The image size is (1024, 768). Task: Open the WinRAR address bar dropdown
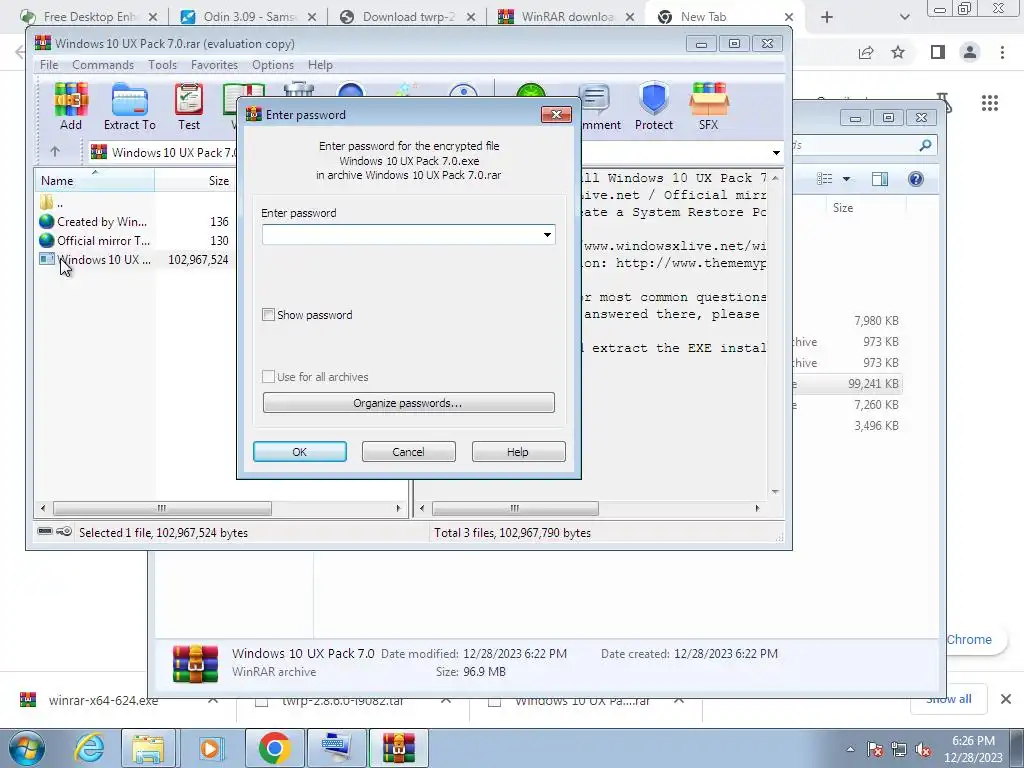776,152
